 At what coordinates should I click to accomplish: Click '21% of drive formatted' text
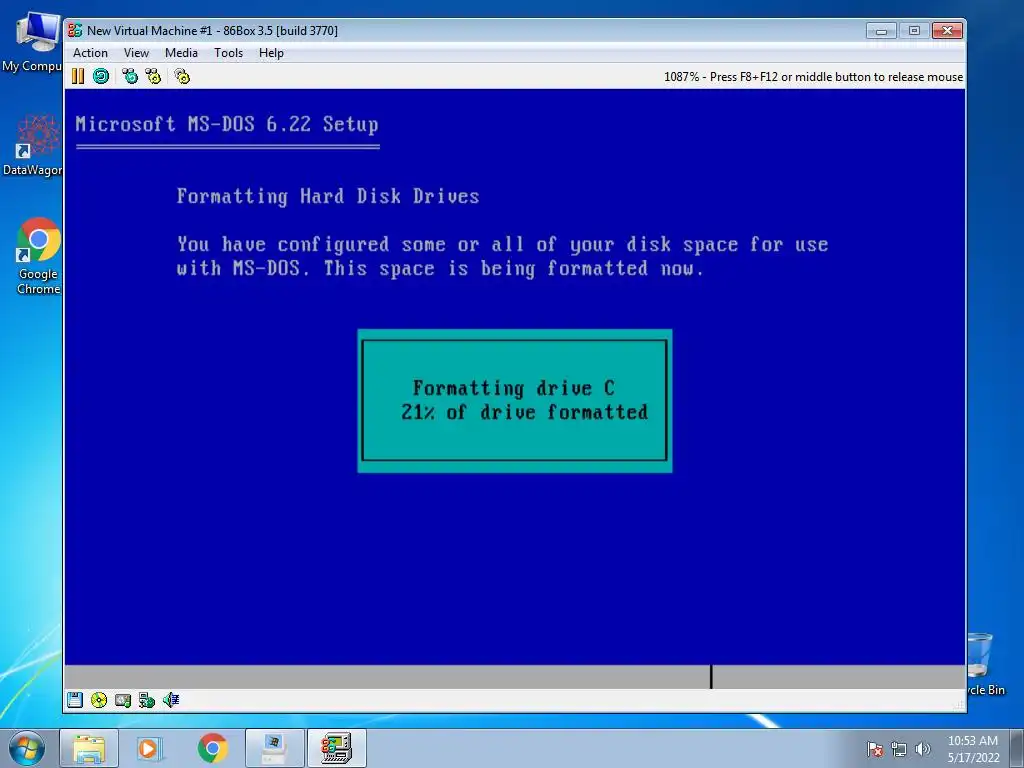tap(524, 412)
